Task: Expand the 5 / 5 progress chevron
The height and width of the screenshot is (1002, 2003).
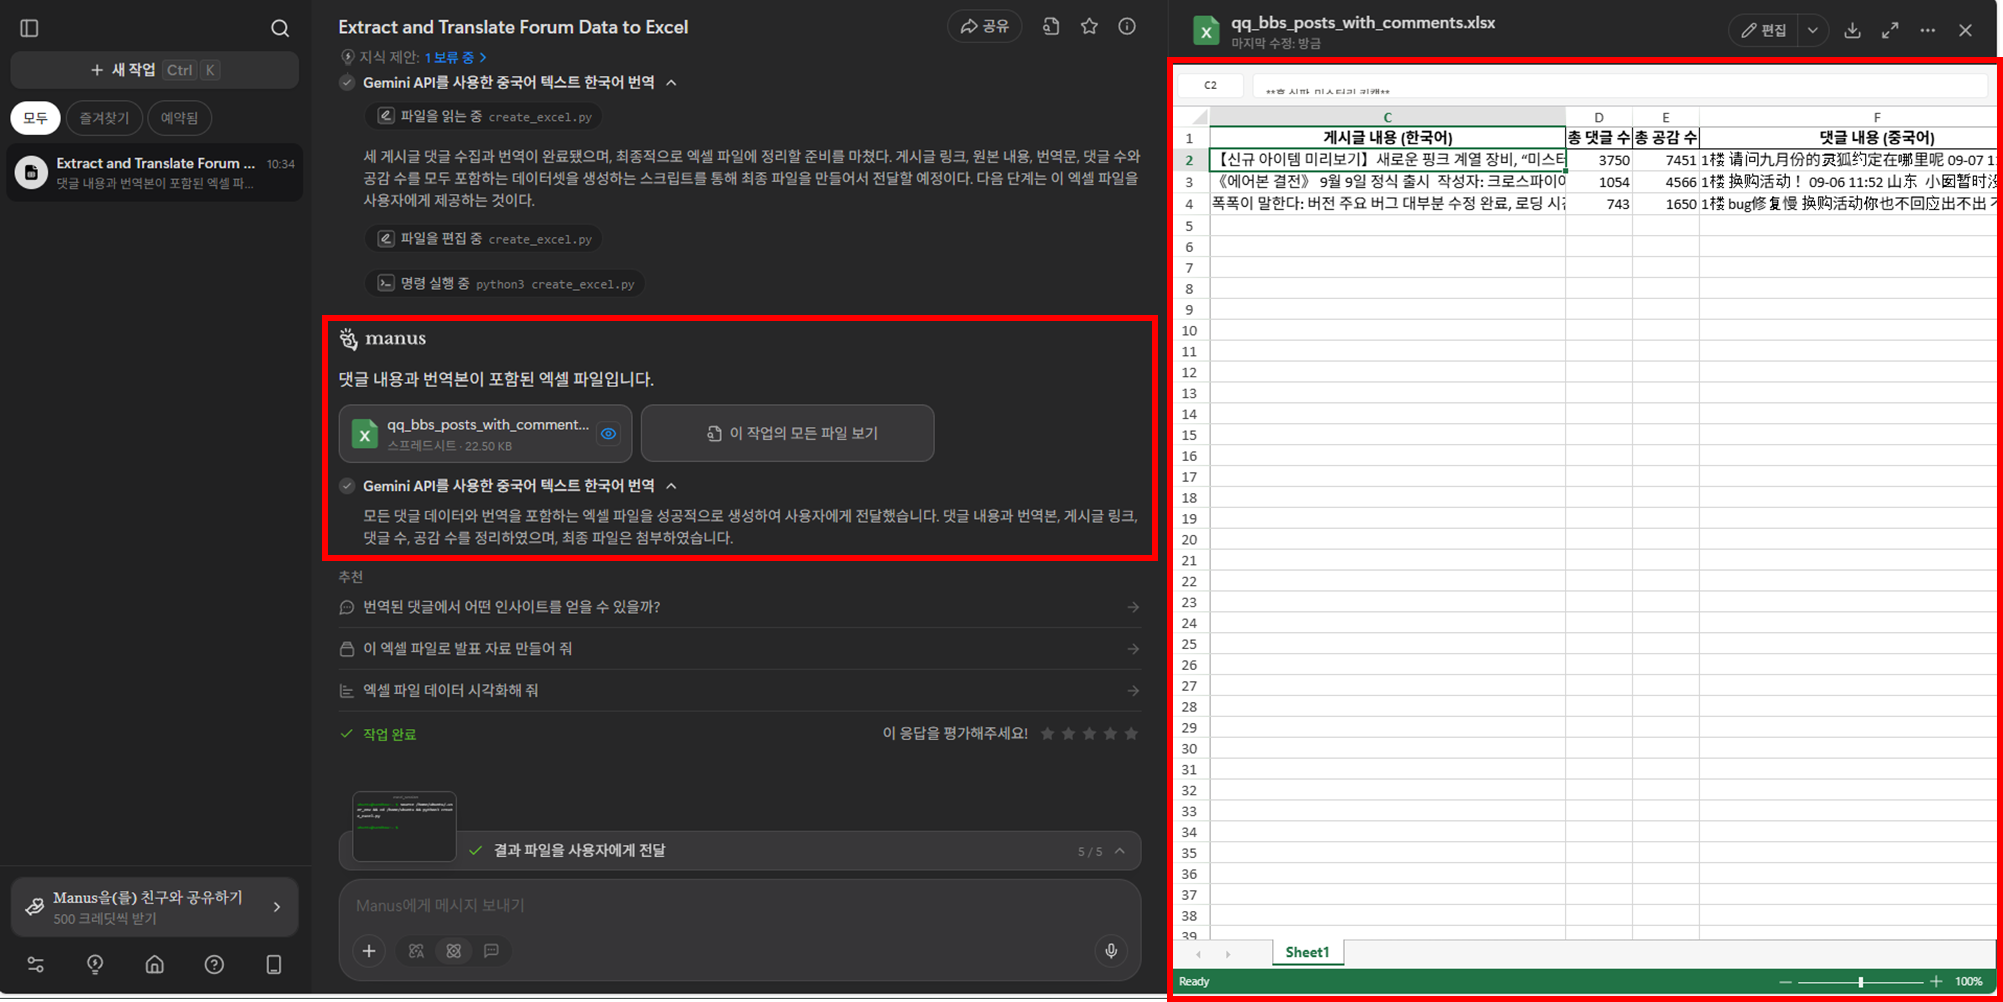Action: (1119, 851)
